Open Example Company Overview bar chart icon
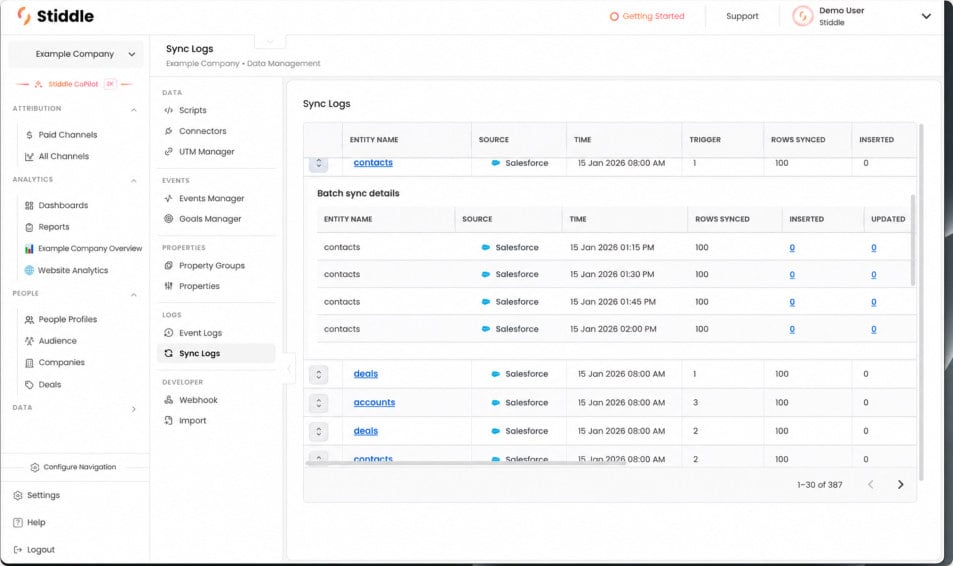This screenshot has width=953, height=566. click(29, 249)
